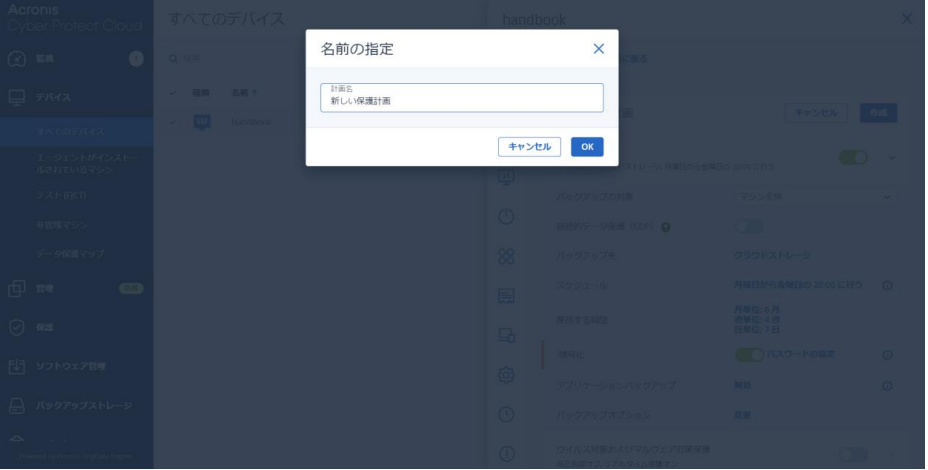Click the 計画名 text input field

pos(462,98)
